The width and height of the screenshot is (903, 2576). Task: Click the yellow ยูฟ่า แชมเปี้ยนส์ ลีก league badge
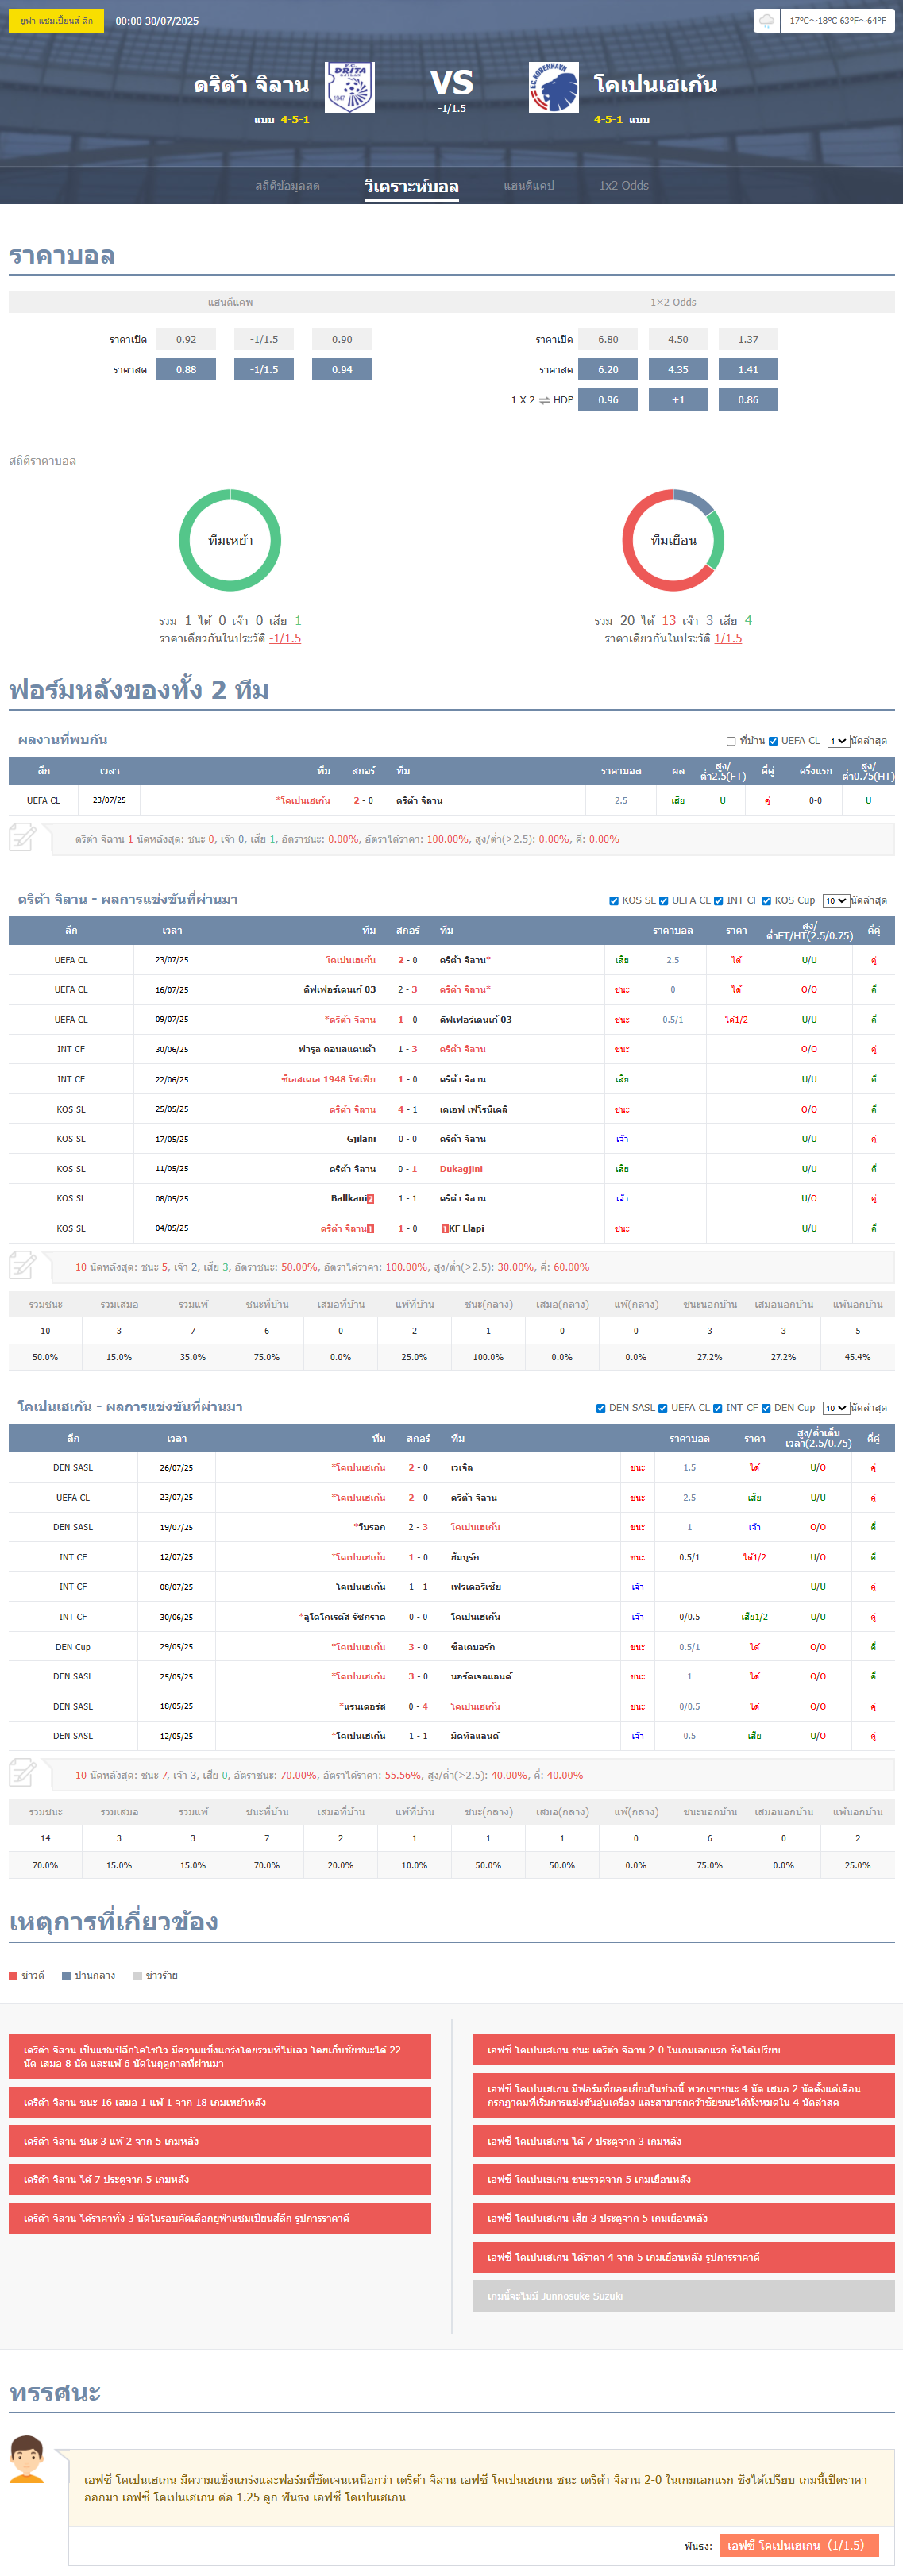(x=56, y=20)
